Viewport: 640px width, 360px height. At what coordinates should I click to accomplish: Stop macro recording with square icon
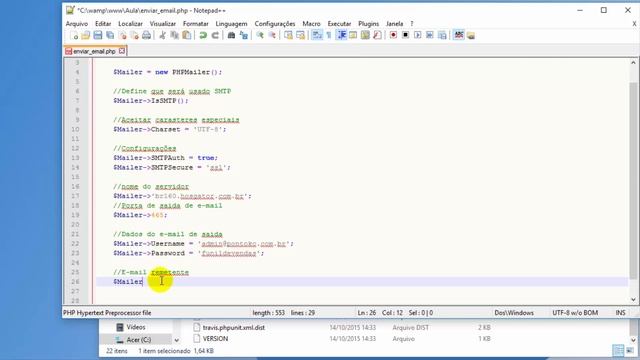[405, 36]
